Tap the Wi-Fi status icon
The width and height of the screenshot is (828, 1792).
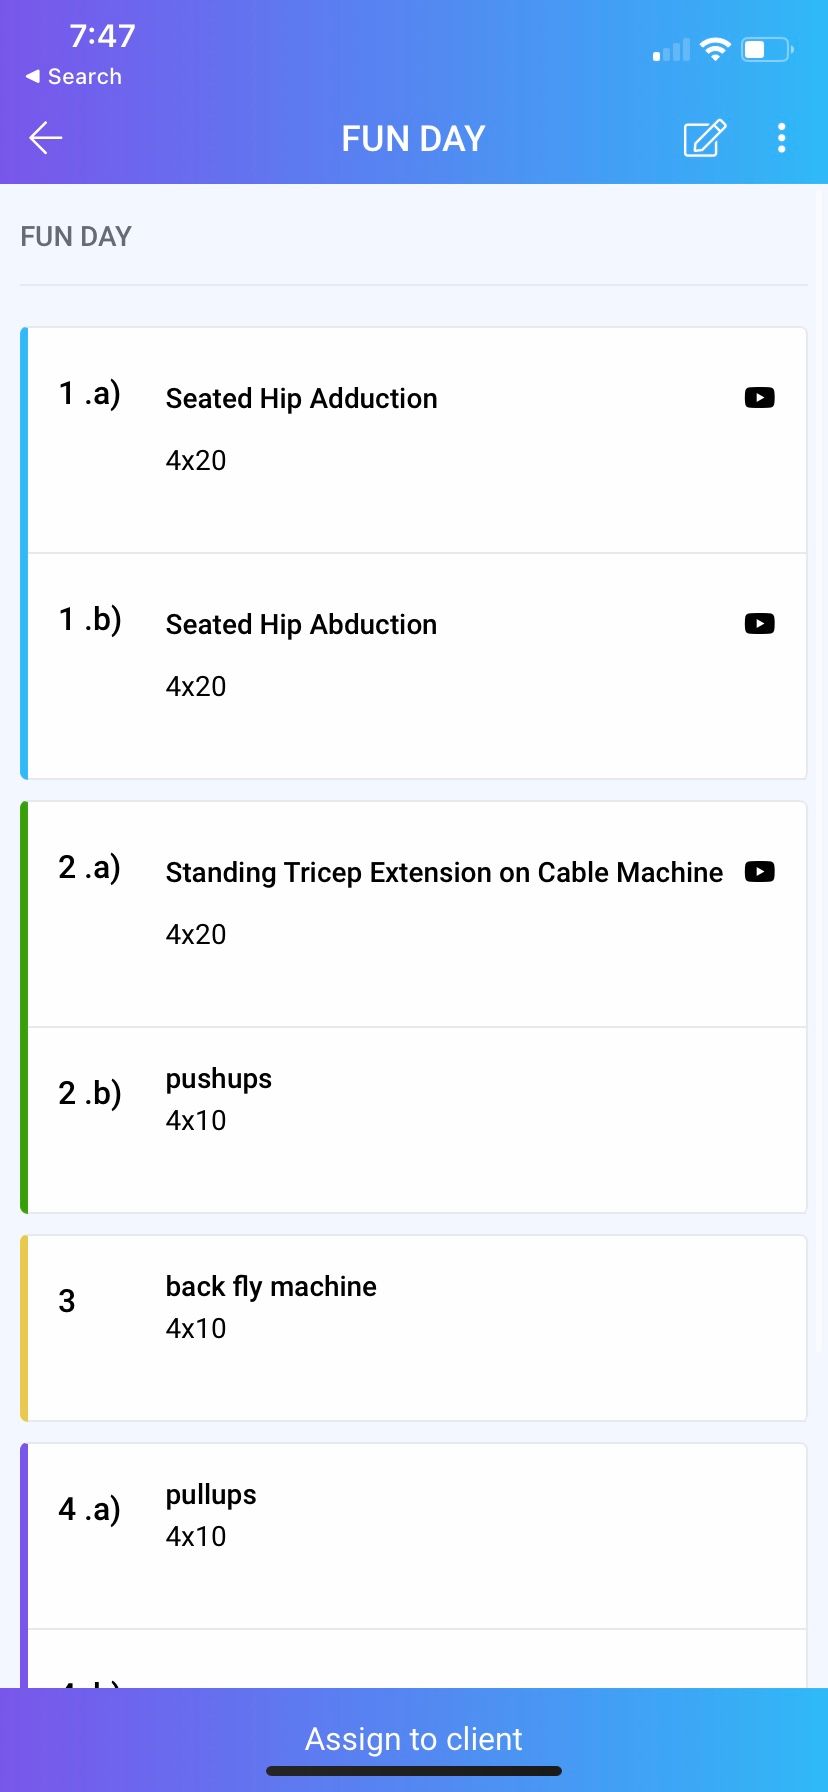(x=715, y=49)
